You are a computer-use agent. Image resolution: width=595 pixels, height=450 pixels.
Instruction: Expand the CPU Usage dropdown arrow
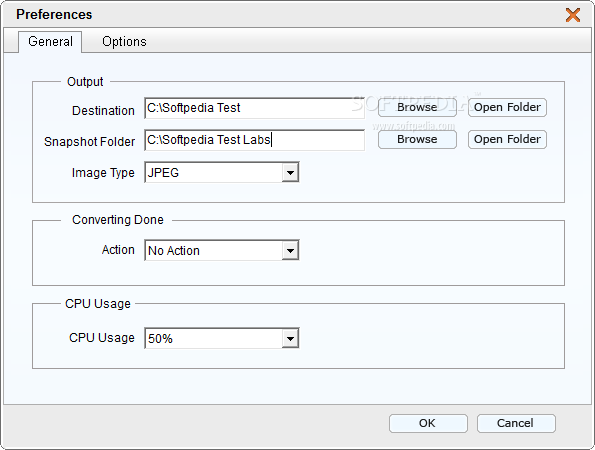[x=290, y=338]
